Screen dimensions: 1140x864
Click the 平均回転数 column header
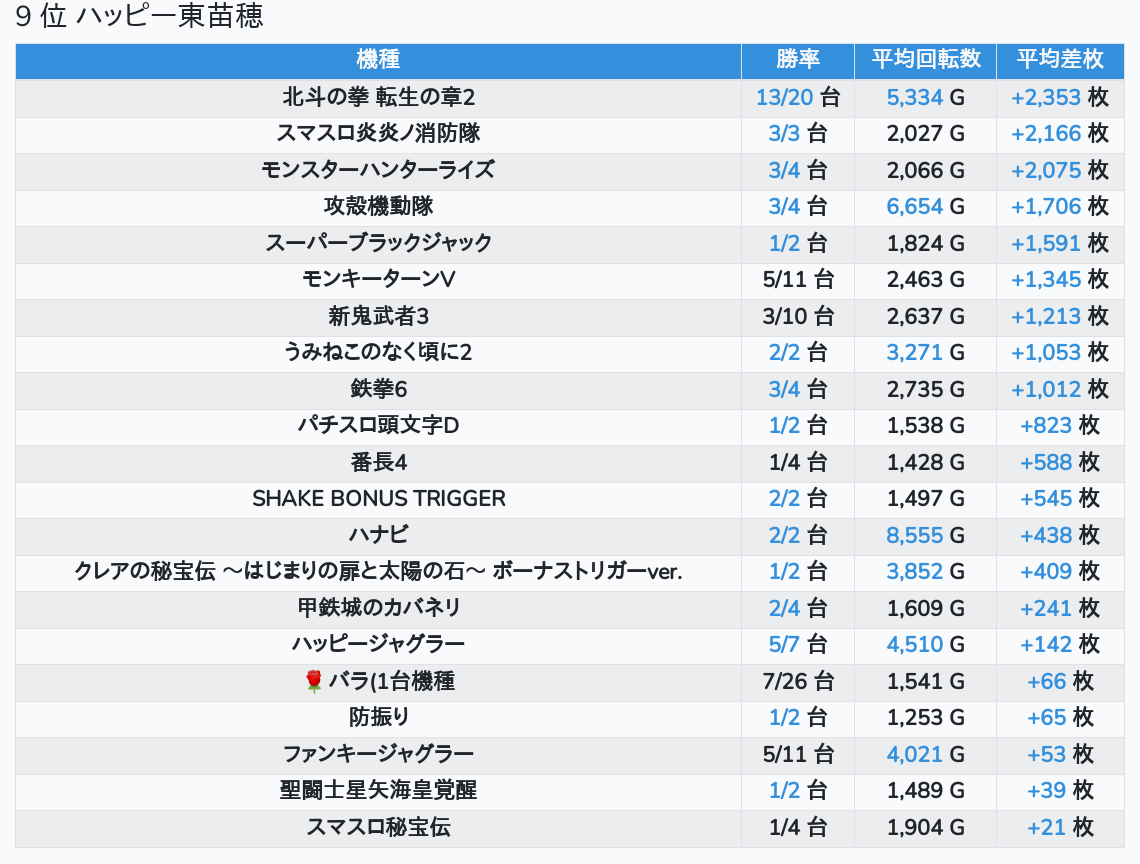pos(925,59)
